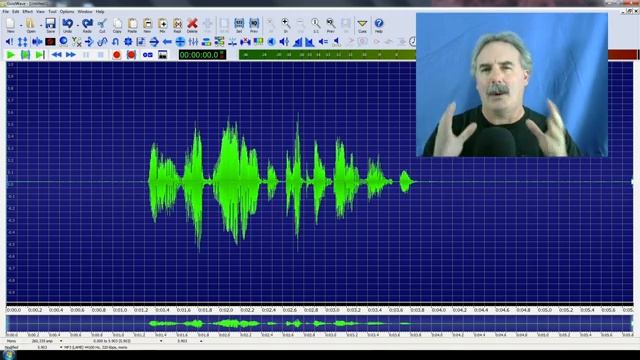Open the dropdown arrow next to Undo
The image size is (640, 360).
pos(78,25)
